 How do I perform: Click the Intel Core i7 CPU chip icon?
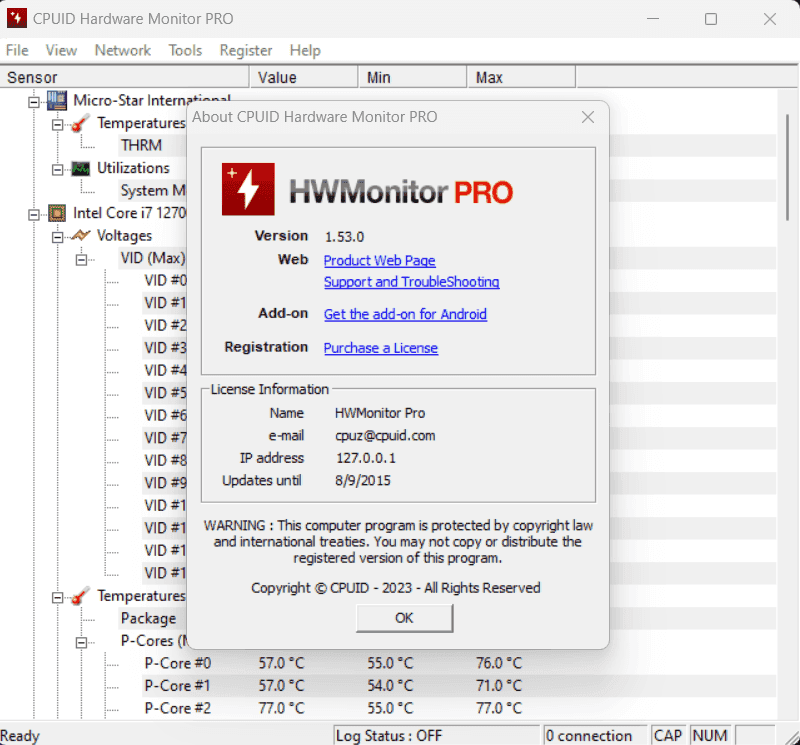[x=57, y=213]
